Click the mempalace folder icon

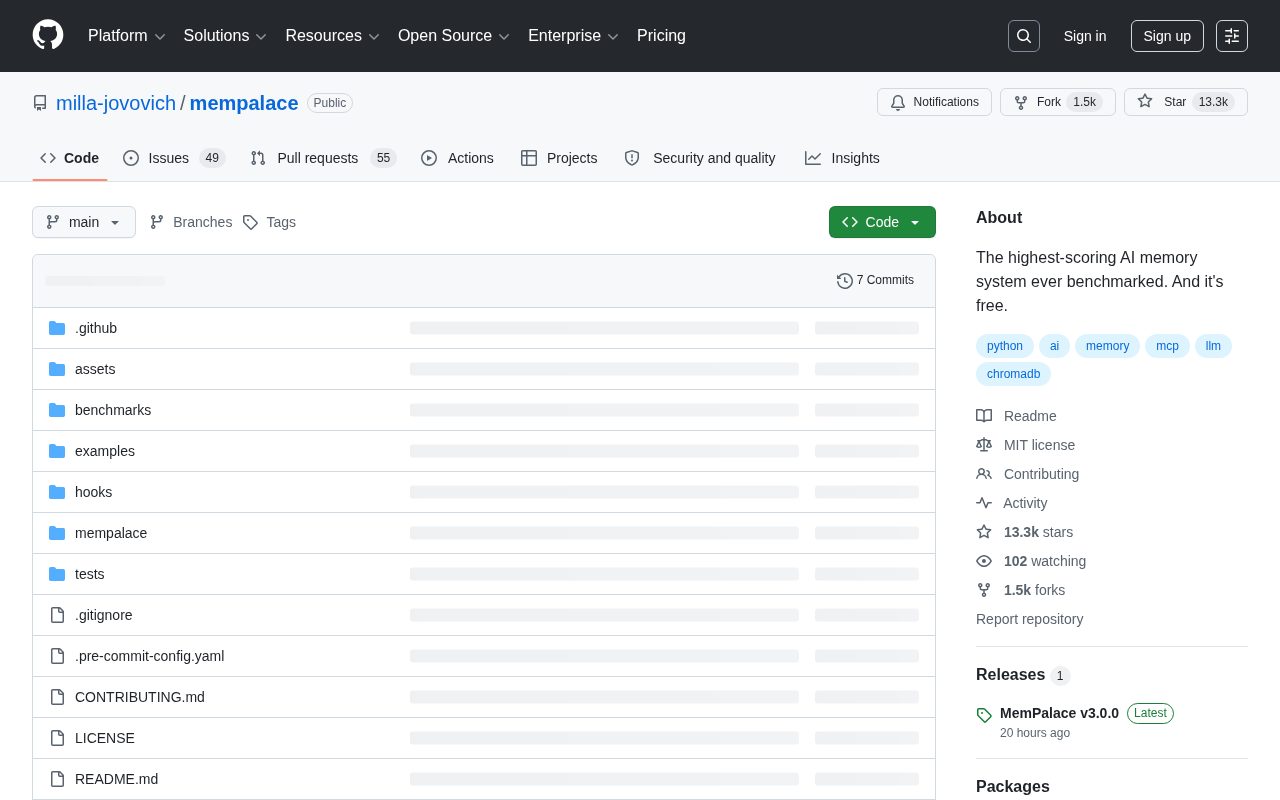pyautogui.click(x=57, y=533)
